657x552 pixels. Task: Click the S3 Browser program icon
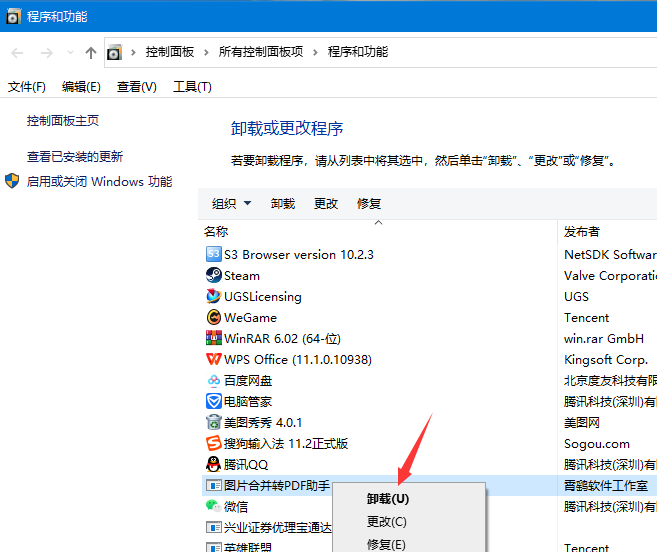tap(214, 254)
